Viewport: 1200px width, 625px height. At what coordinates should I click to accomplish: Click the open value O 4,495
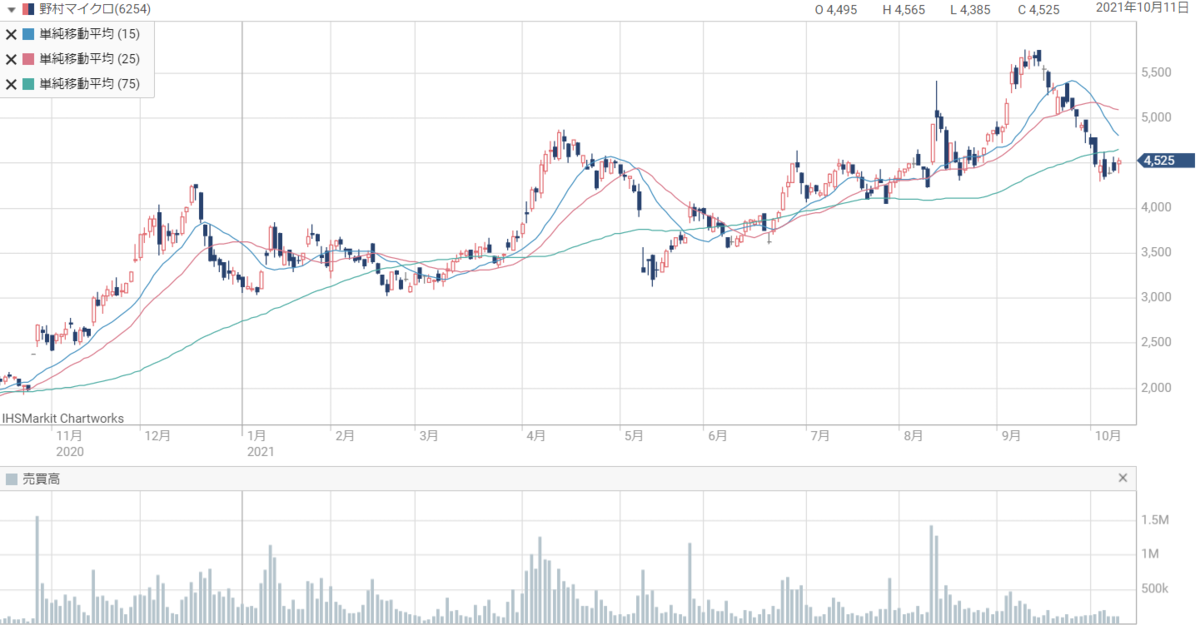point(838,10)
